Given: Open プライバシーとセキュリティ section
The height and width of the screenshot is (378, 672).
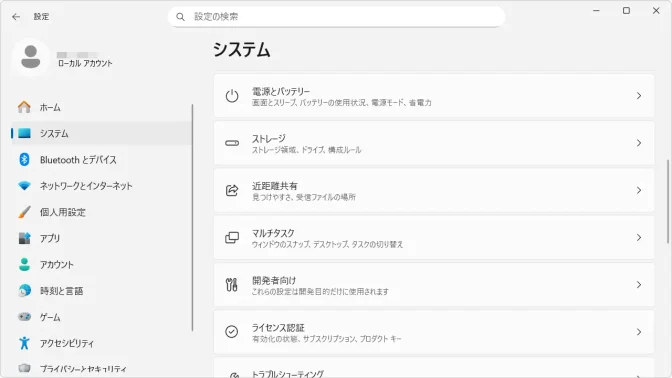Looking at the screenshot, I should click(83, 369).
